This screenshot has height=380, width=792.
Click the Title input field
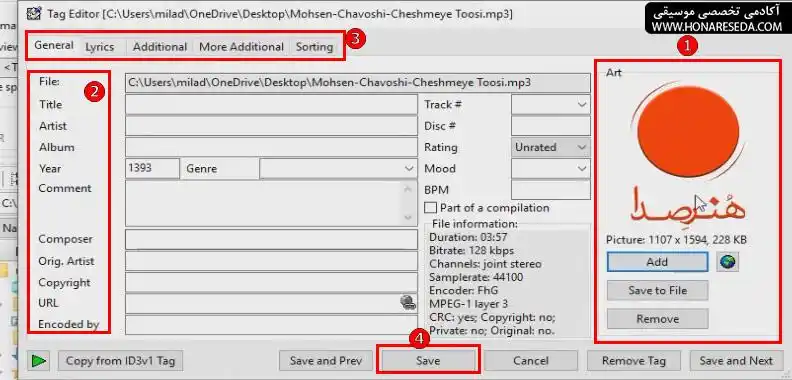click(x=271, y=105)
